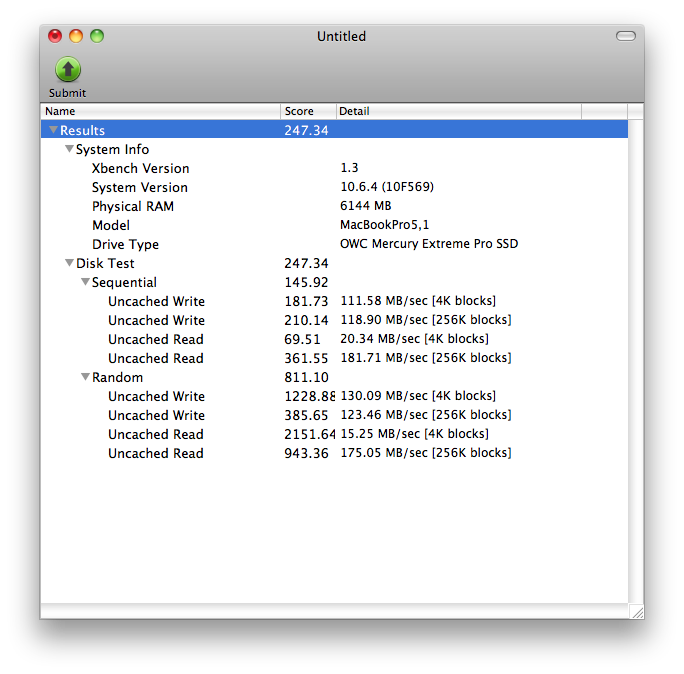Screen dimensions: 684x674
Task: Zoom the window with the green button
Action: 97,36
